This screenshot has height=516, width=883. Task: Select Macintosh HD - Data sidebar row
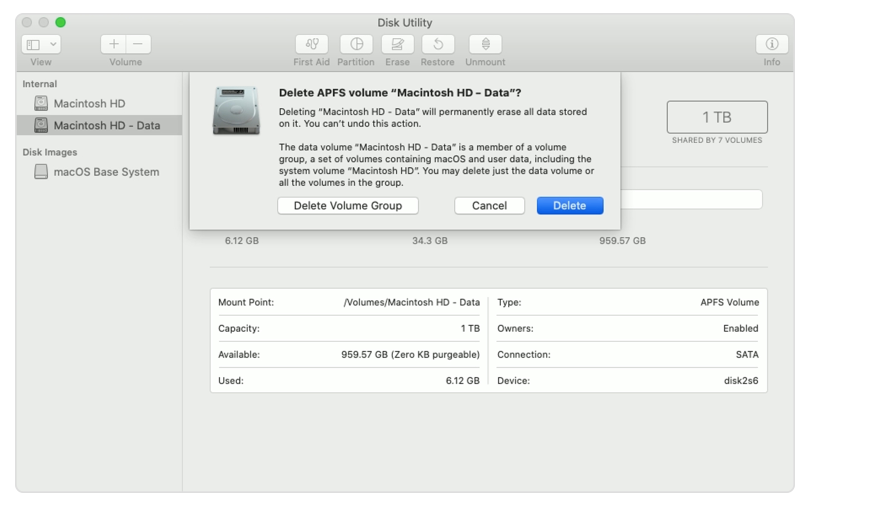click(x=99, y=125)
